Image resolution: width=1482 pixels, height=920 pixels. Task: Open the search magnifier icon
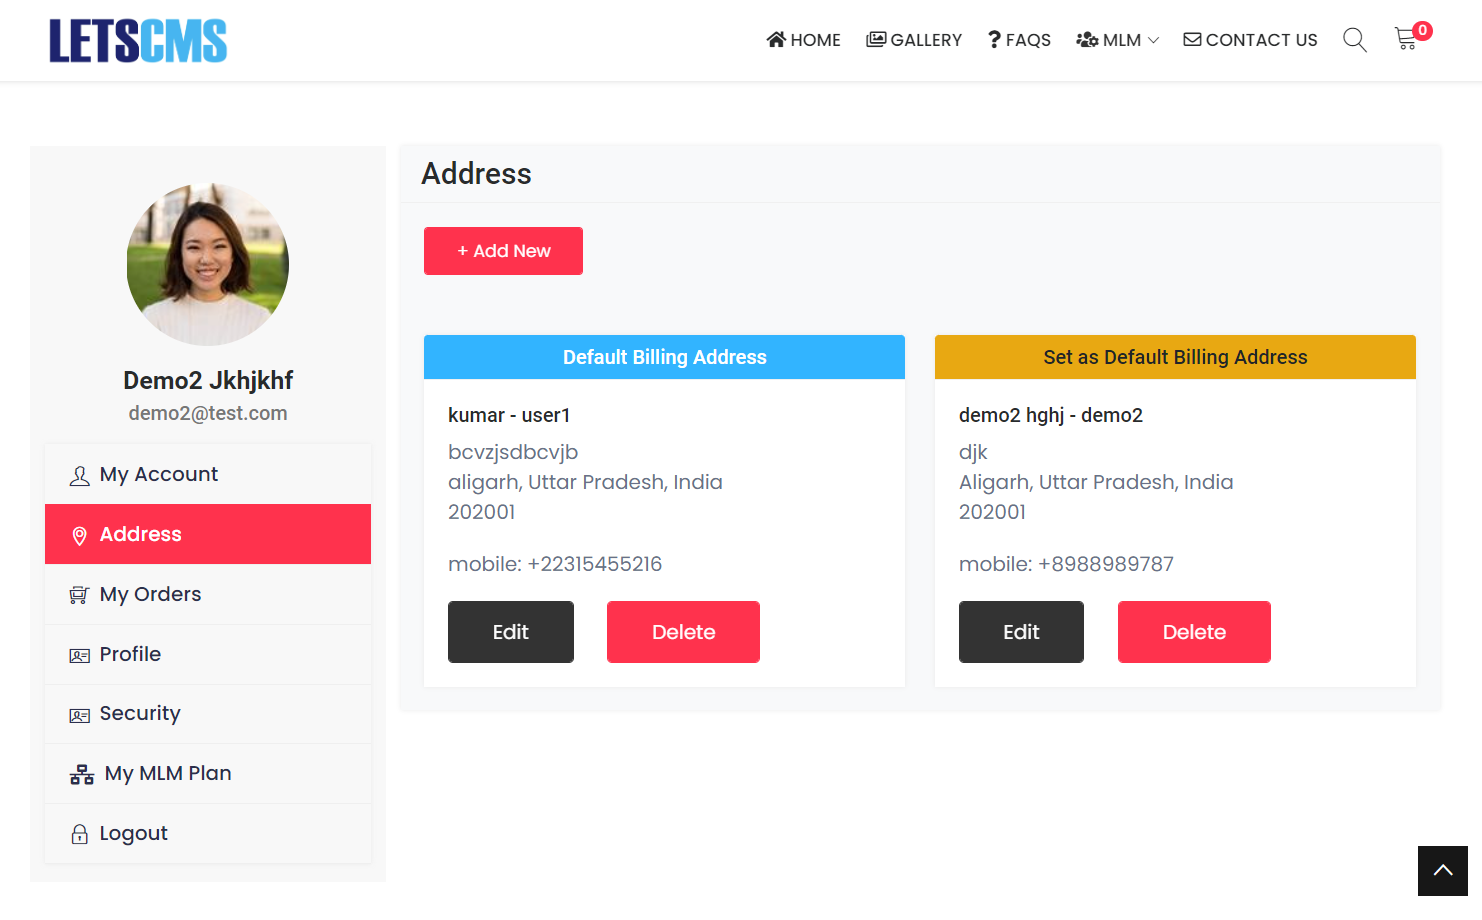click(1354, 40)
